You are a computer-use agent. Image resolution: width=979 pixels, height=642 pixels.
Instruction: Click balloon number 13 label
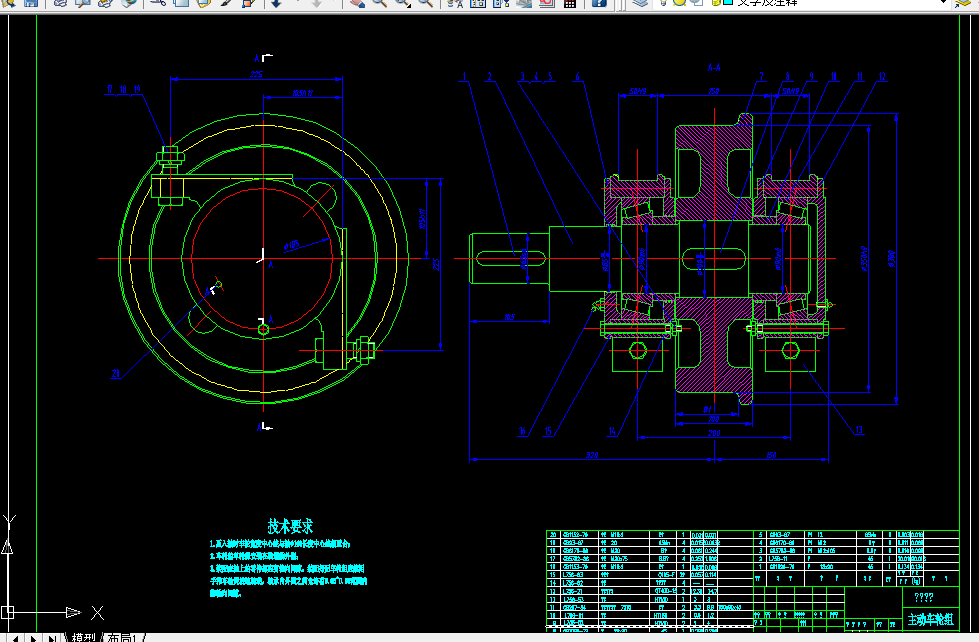tap(859, 430)
